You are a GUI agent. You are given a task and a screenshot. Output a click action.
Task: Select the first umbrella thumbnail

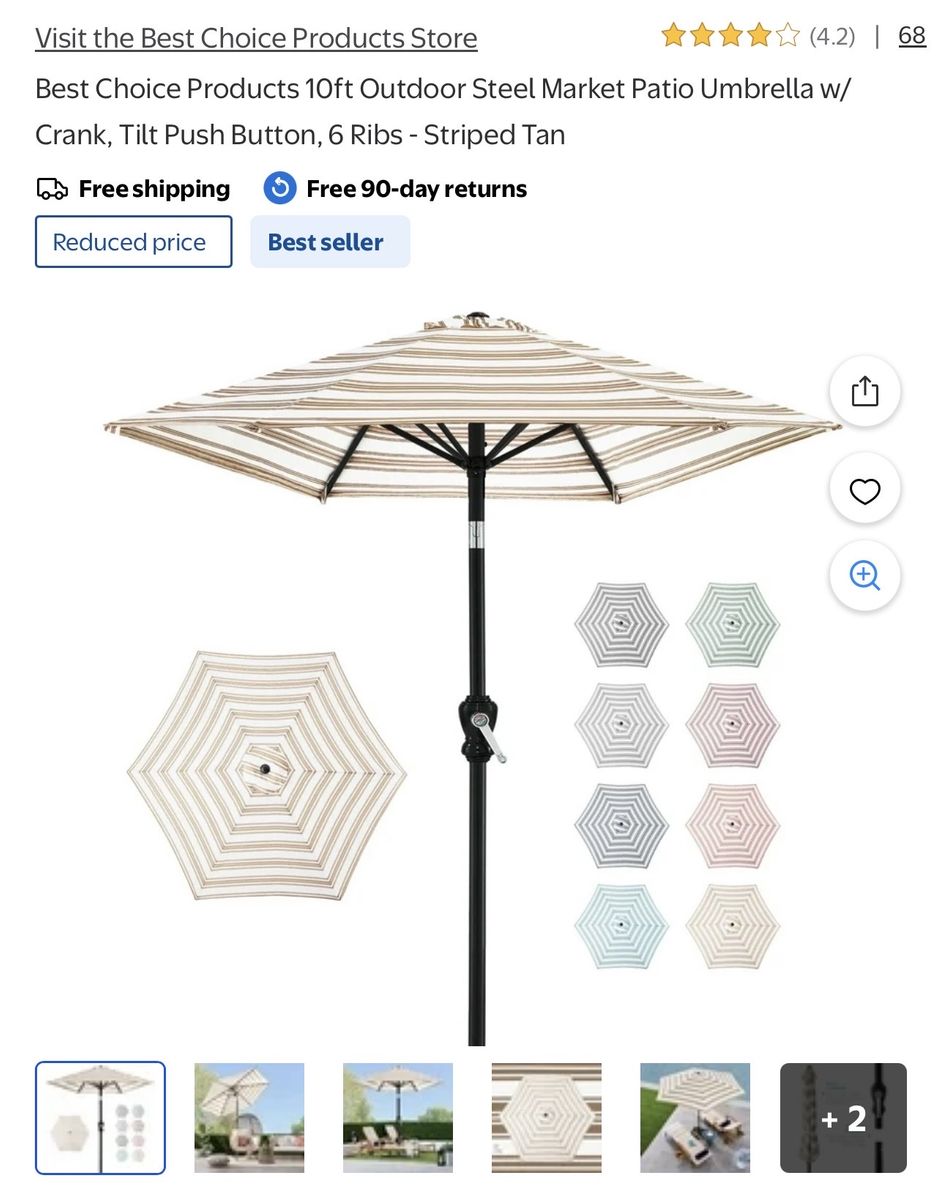(x=100, y=1118)
